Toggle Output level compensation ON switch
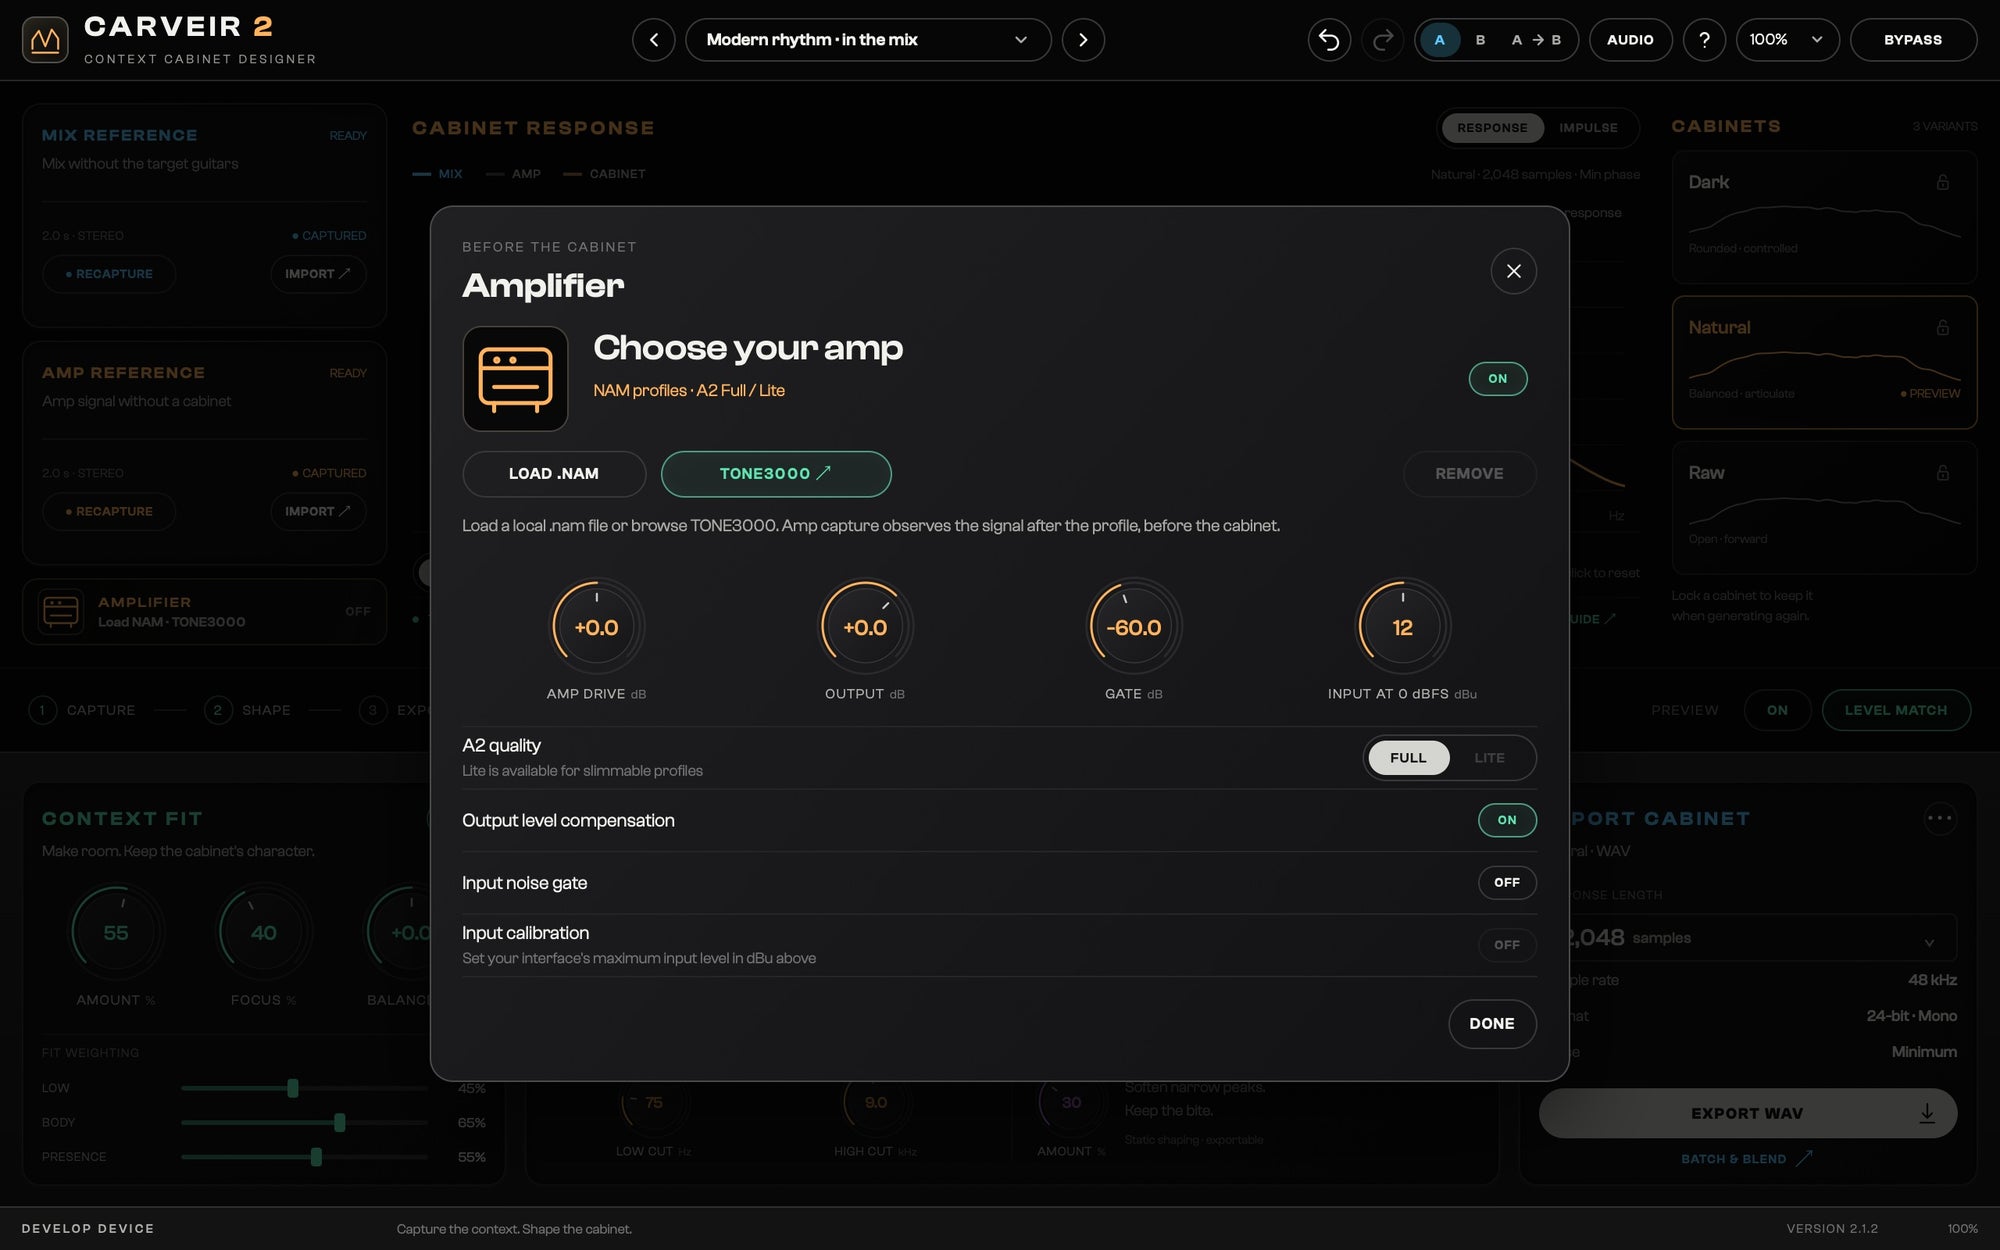Screen dimensions: 2000x1250 pos(1507,820)
